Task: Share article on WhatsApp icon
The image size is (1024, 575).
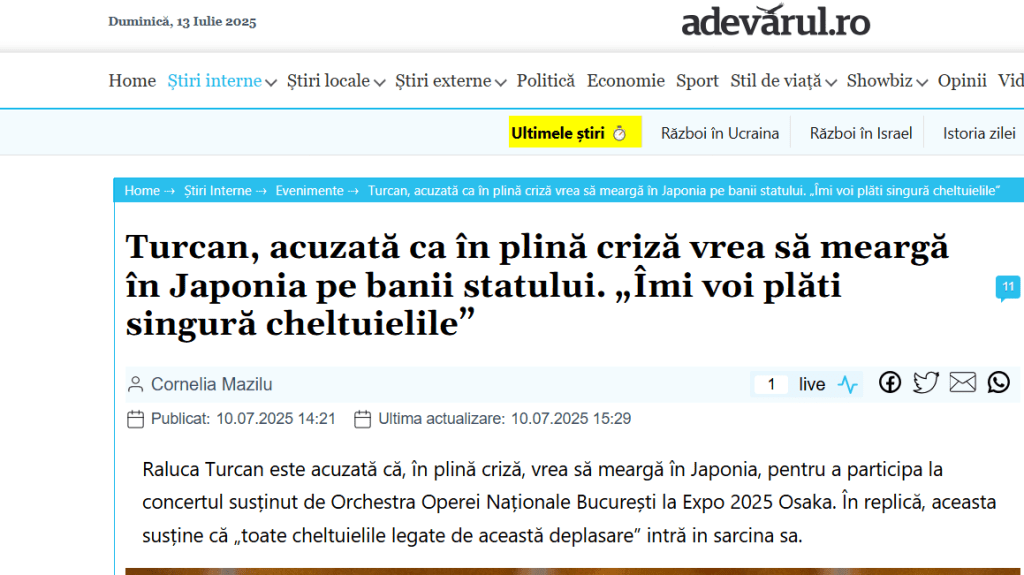Action: [998, 383]
